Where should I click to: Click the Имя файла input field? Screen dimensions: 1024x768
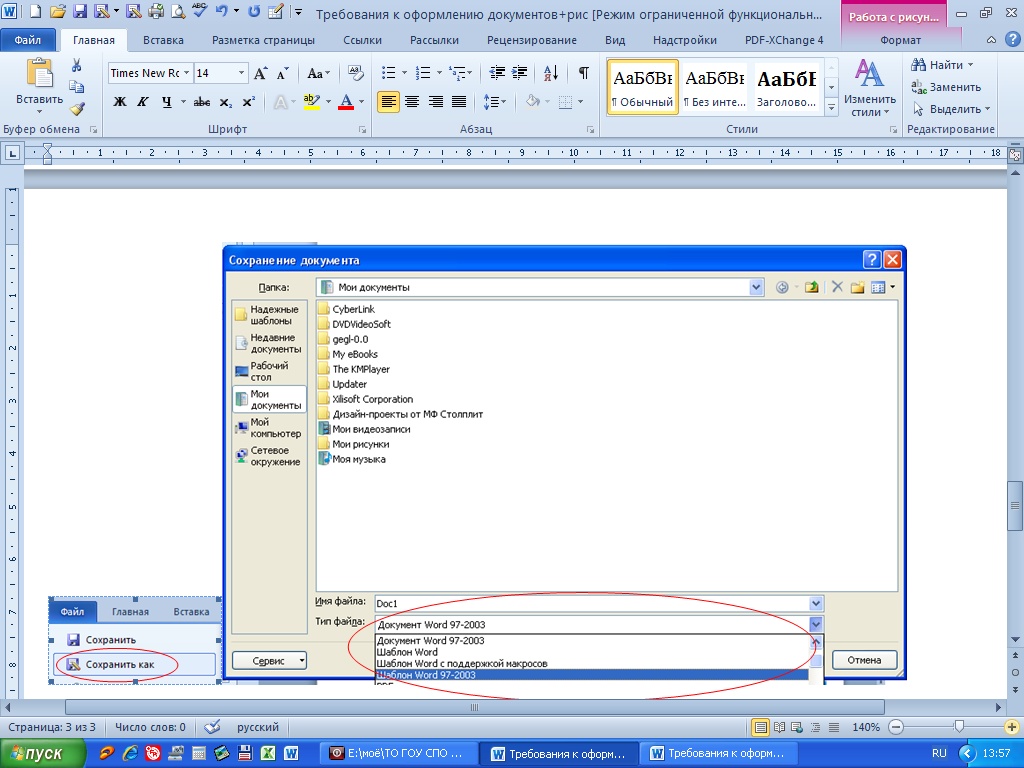tap(592, 603)
